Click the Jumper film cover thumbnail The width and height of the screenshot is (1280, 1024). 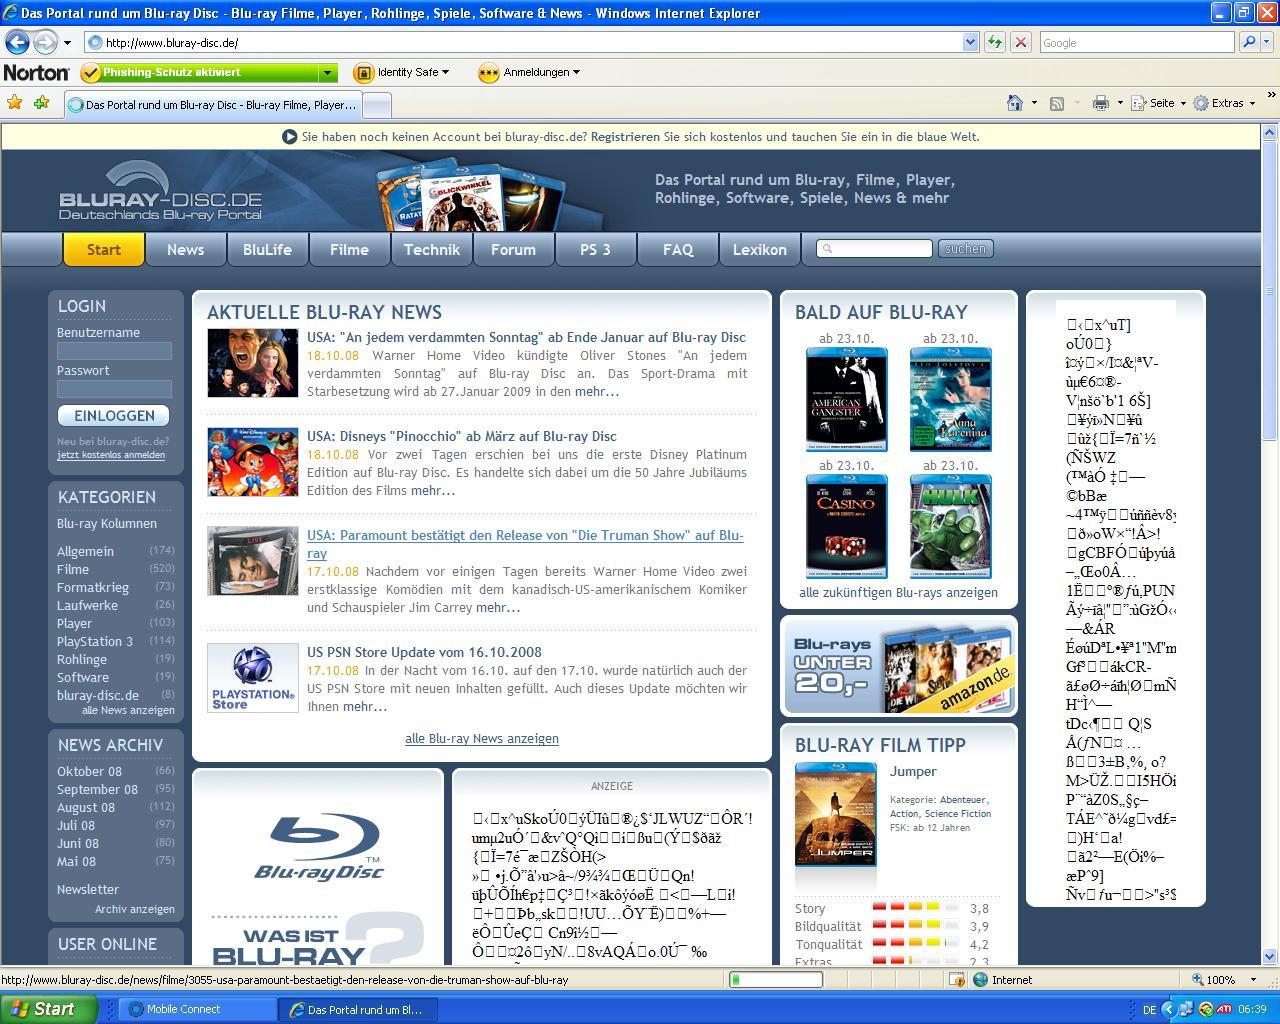[x=836, y=816]
